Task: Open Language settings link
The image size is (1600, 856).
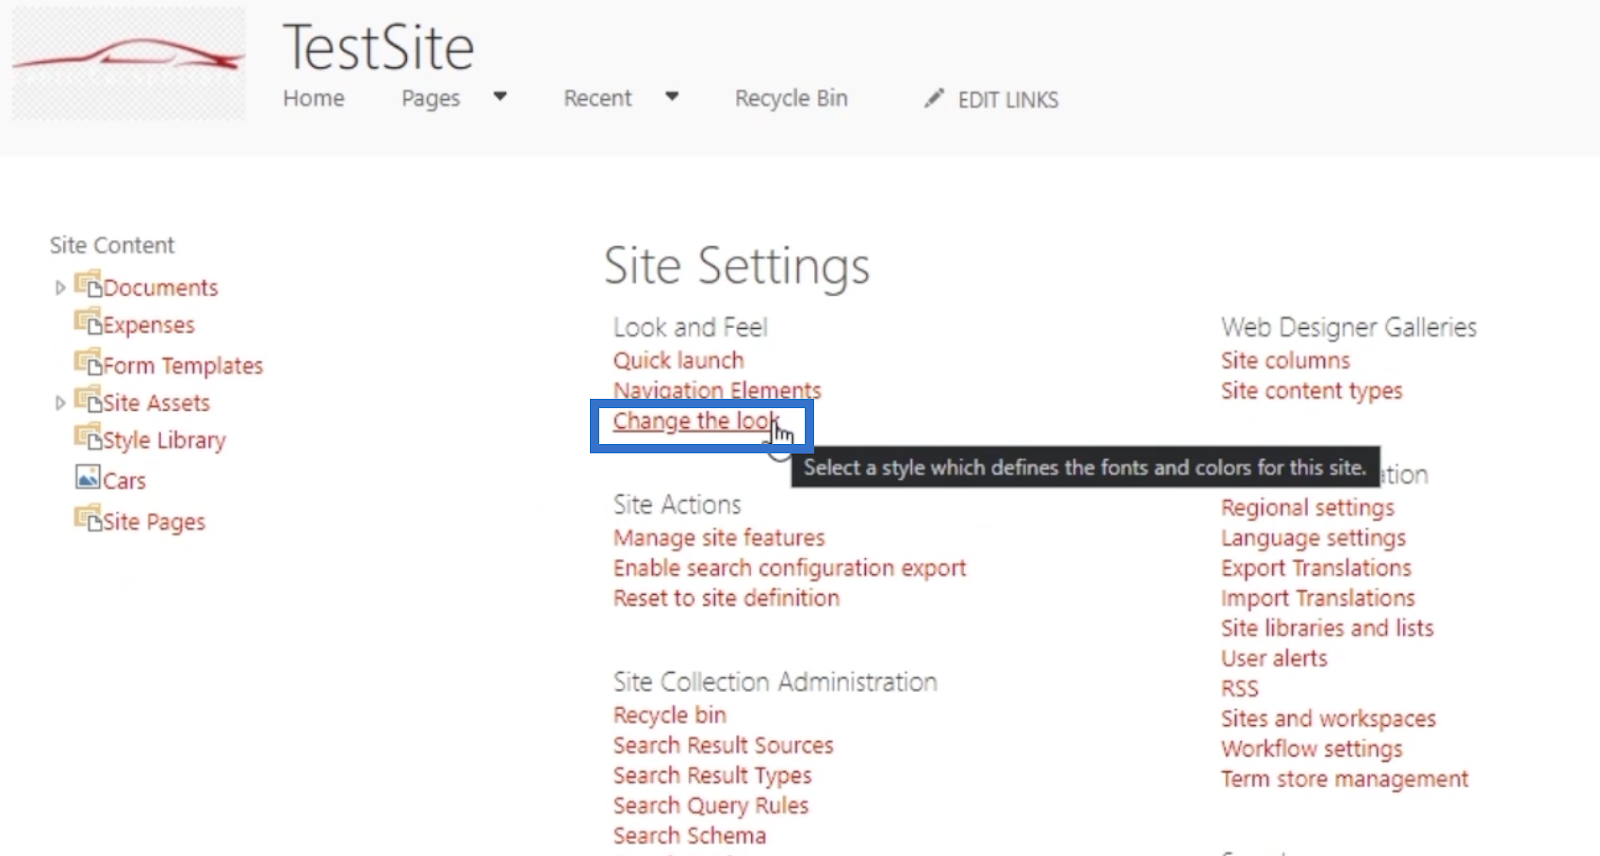Action: pyautogui.click(x=1313, y=538)
